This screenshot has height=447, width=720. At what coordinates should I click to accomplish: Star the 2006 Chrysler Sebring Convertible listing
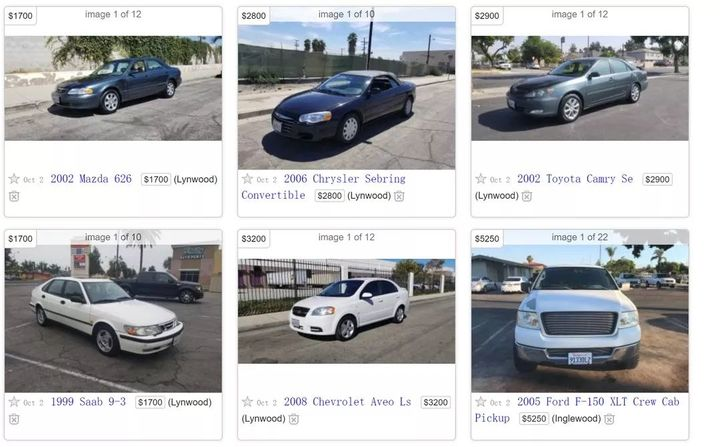coord(248,178)
